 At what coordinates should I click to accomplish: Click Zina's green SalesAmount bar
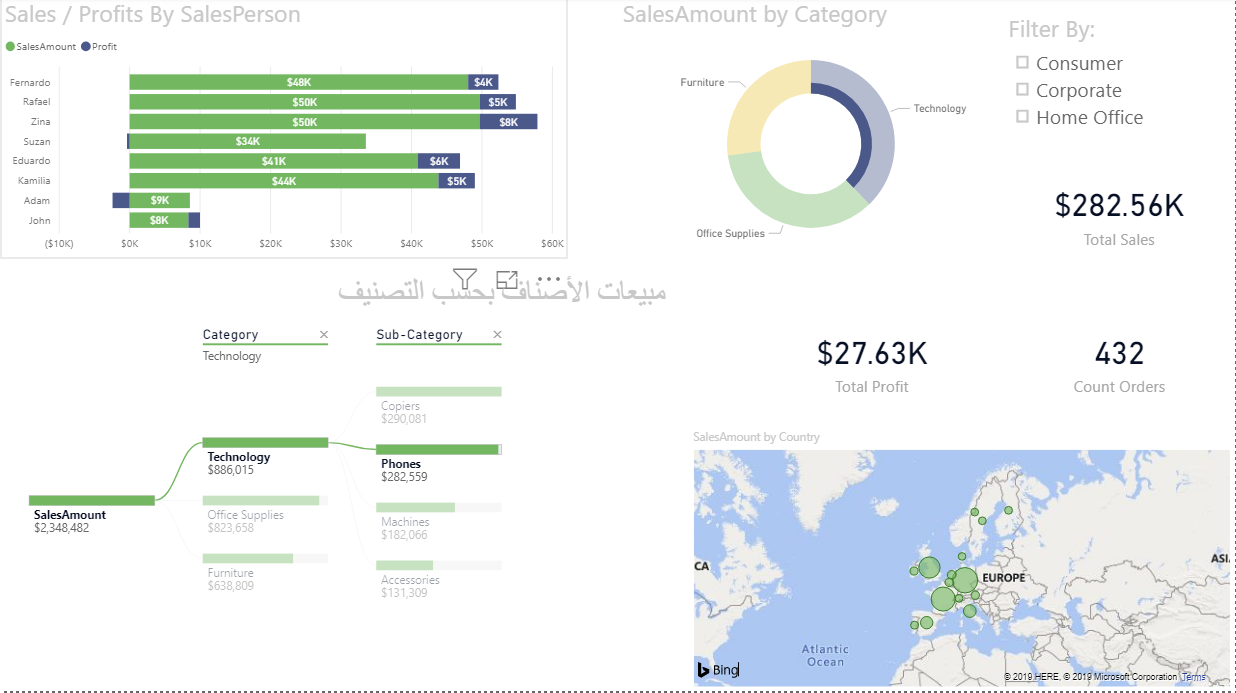pyautogui.click(x=304, y=121)
